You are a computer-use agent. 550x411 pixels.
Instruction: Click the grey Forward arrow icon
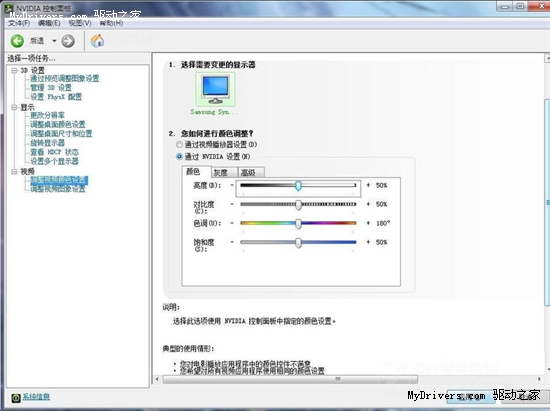click(x=68, y=41)
